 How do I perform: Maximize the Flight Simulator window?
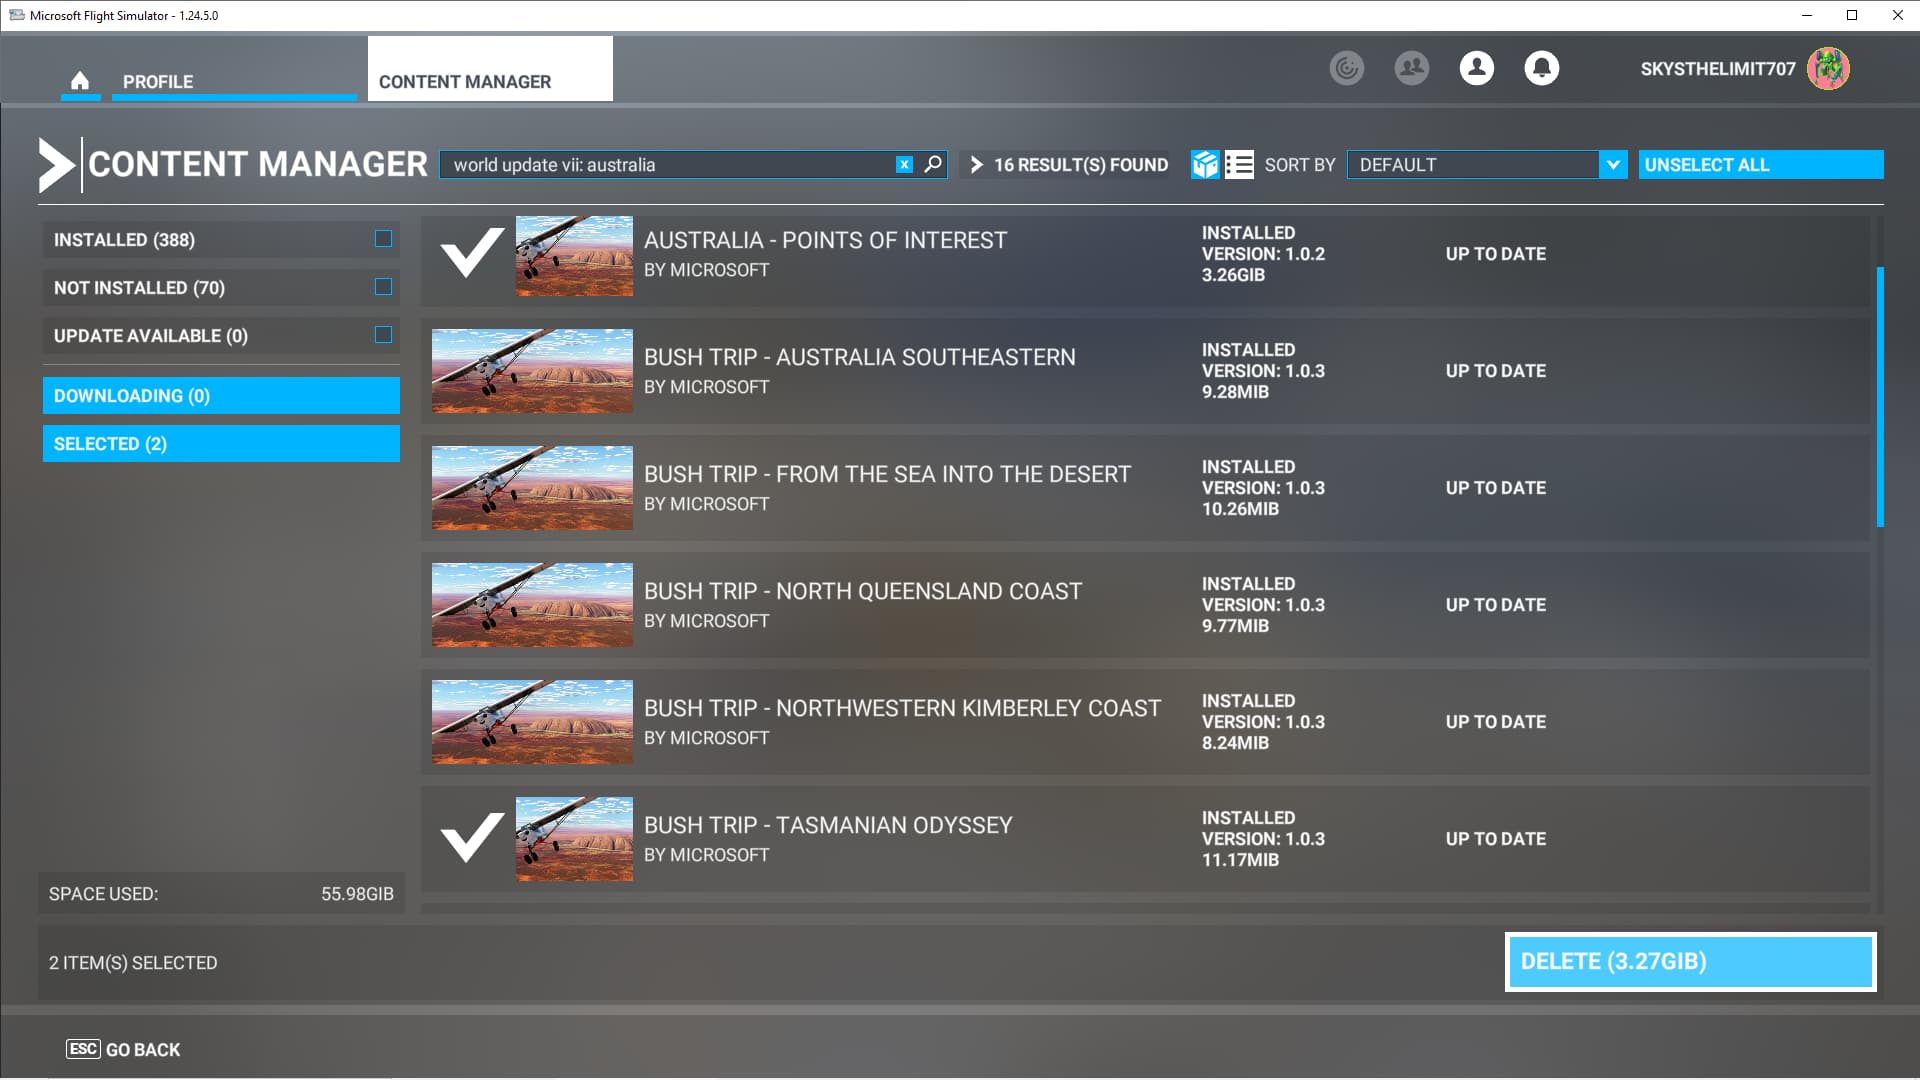(x=1852, y=15)
